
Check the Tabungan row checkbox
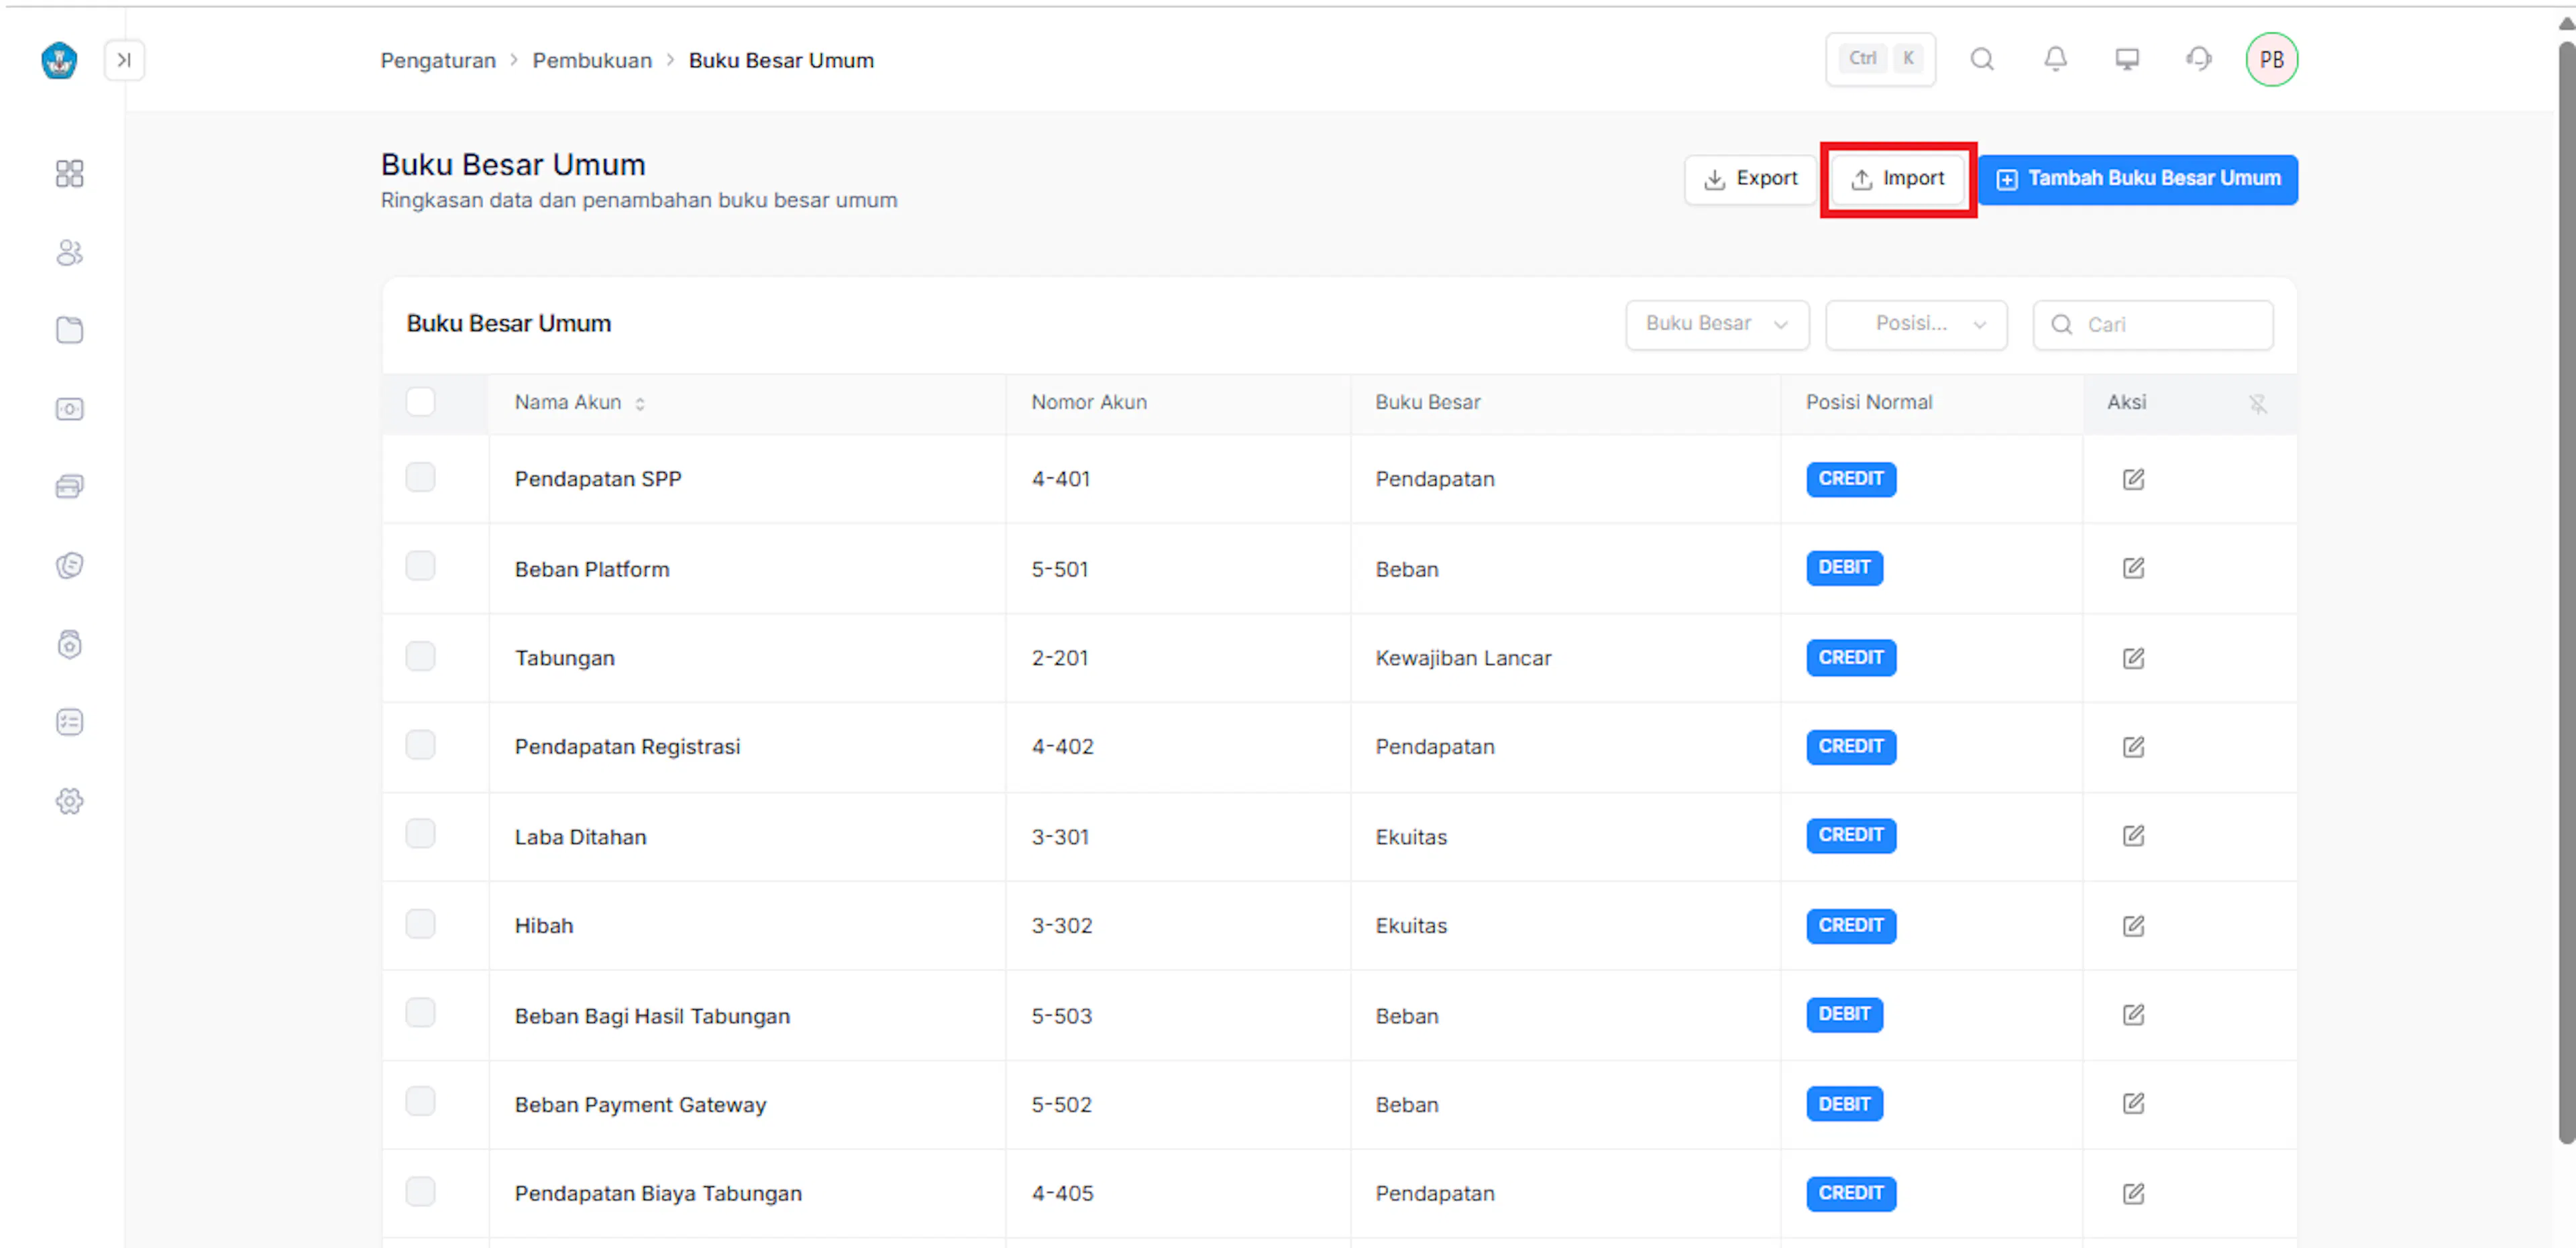(x=420, y=656)
